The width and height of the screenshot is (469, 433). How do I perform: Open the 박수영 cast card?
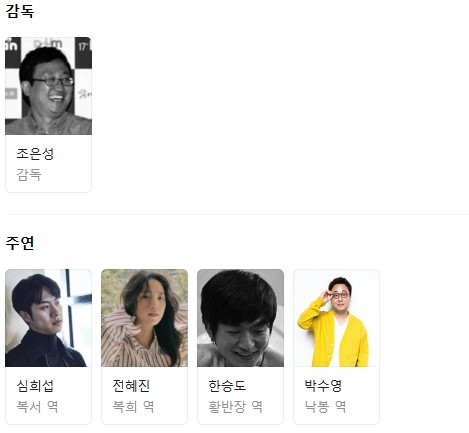[x=336, y=347]
